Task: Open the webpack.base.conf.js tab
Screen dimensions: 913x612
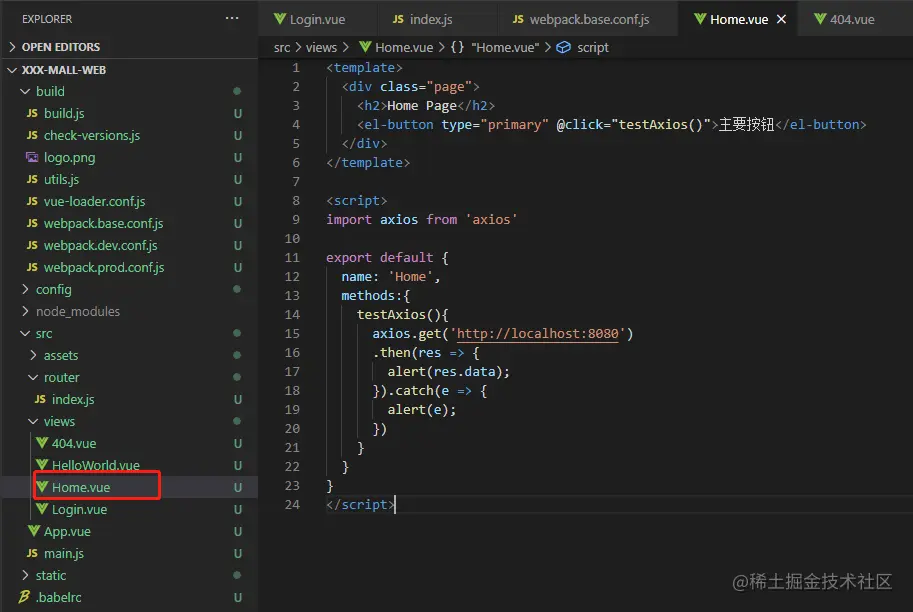Action: point(589,19)
